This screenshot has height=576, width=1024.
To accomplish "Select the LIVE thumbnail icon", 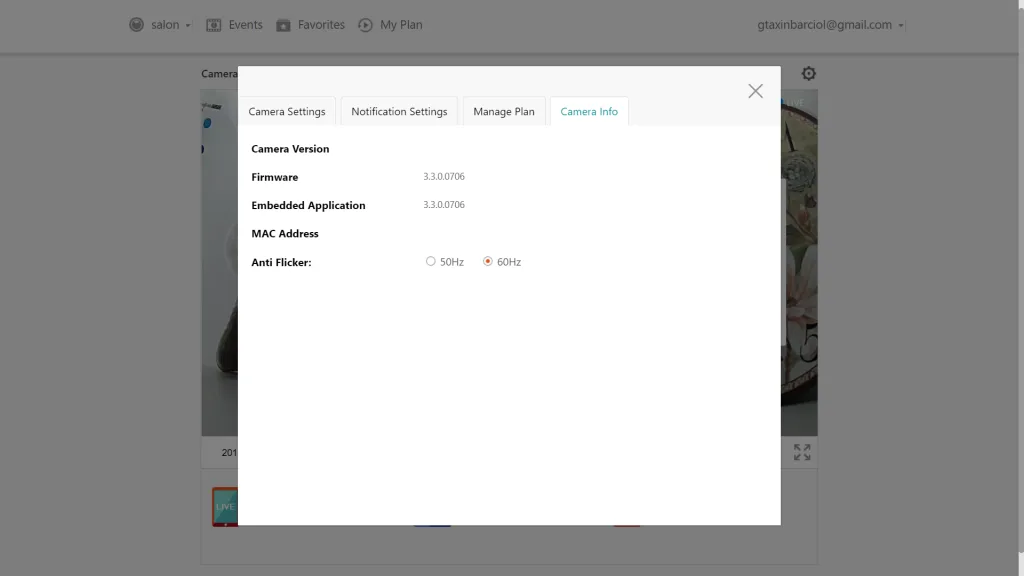I will (225, 506).
